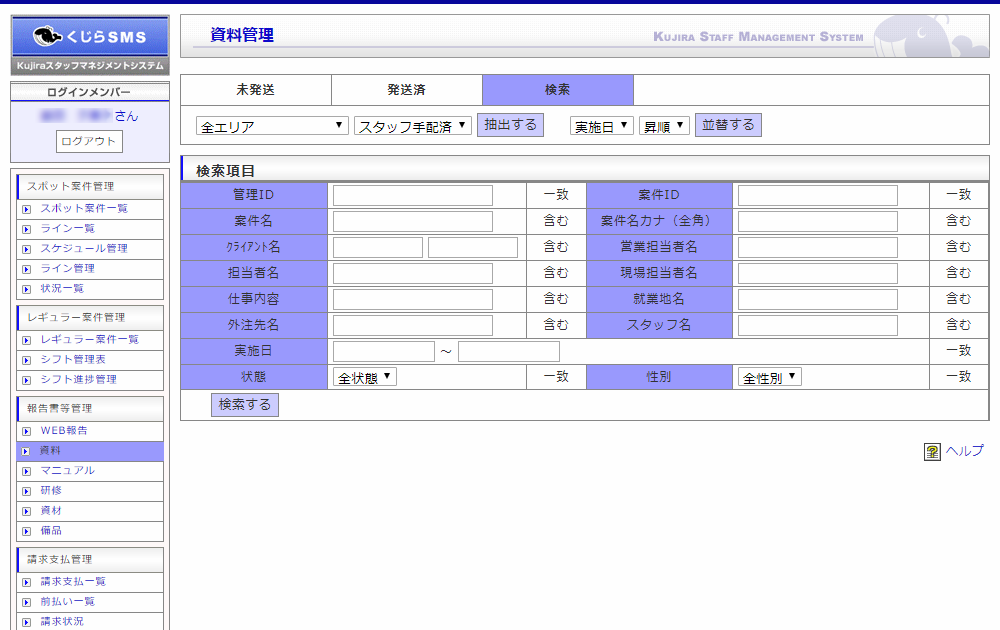The height and width of the screenshot is (630, 1000).
Task: Switch to the 発送済 tab
Action: [406, 90]
